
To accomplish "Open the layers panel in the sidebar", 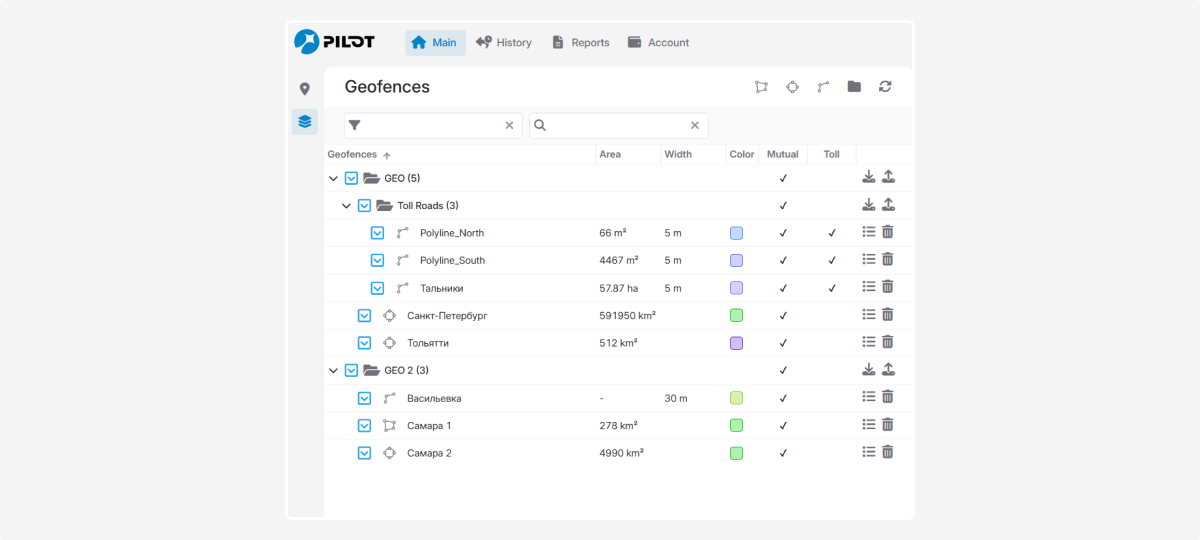I will (x=305, y=122).
